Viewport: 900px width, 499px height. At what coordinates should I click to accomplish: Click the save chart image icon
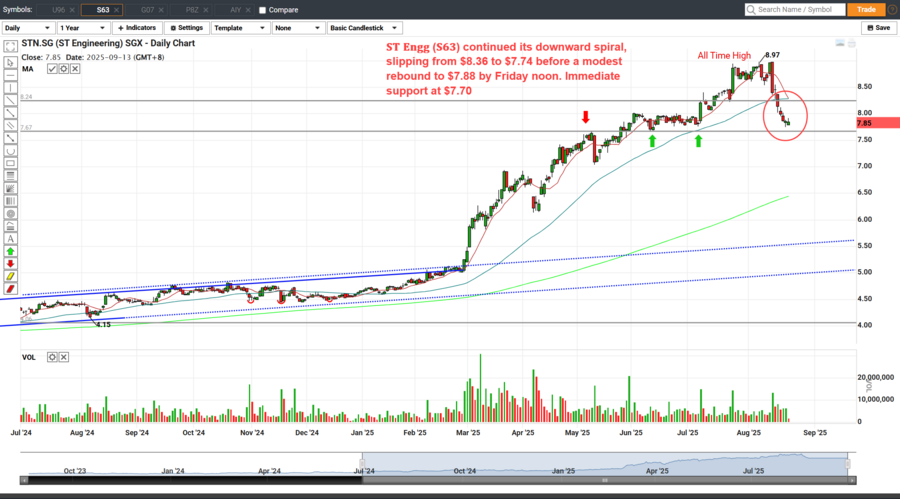840,44
